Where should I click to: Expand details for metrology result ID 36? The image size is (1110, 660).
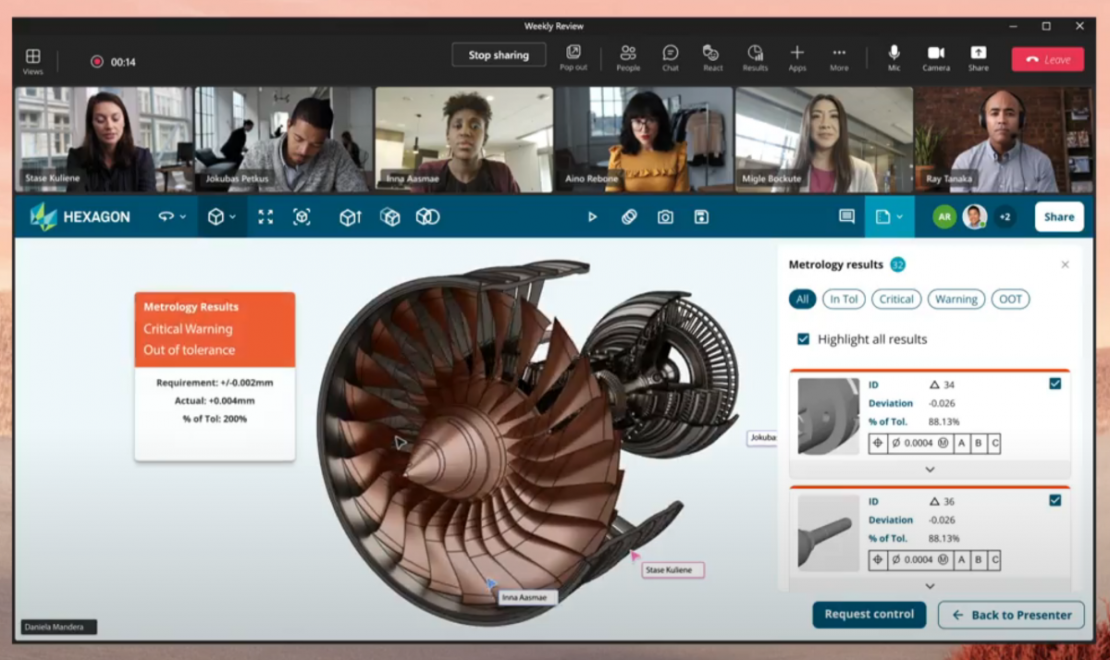coord(930,586)
